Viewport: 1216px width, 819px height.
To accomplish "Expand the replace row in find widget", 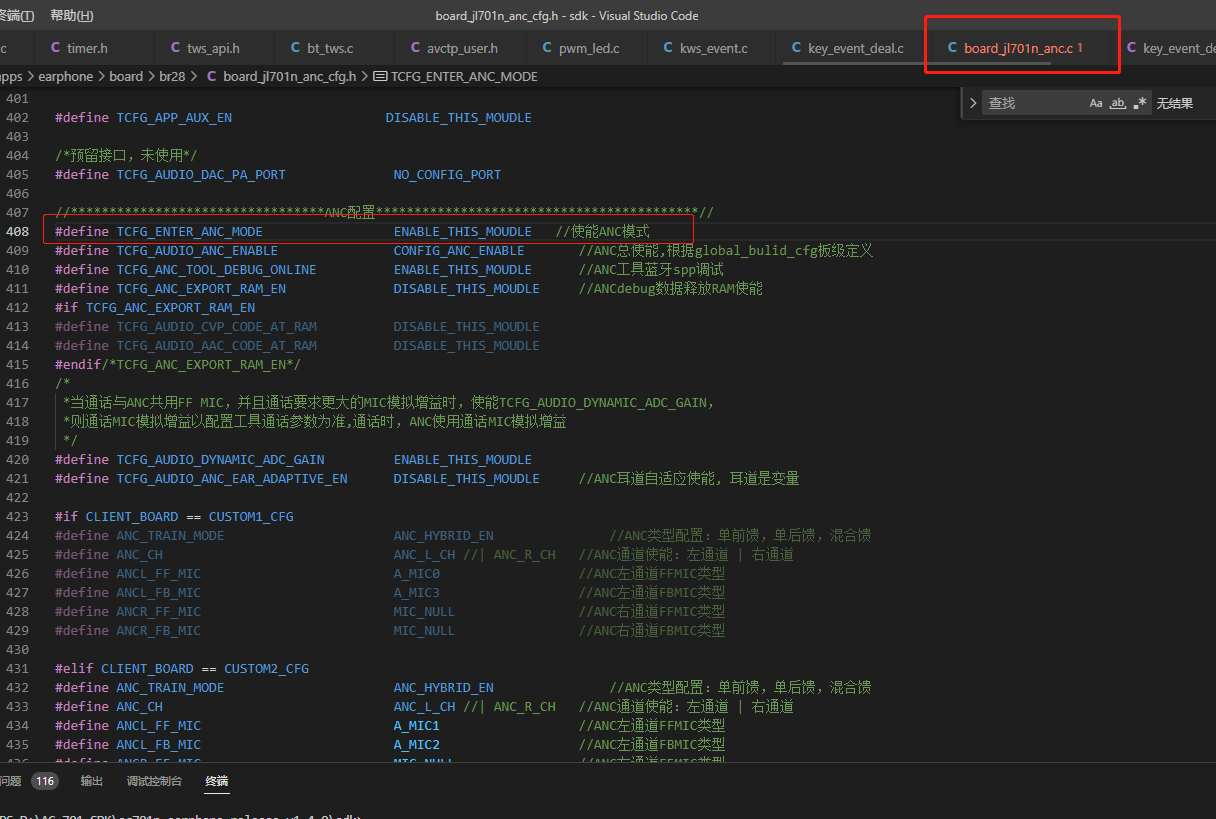I will (974, 103).
